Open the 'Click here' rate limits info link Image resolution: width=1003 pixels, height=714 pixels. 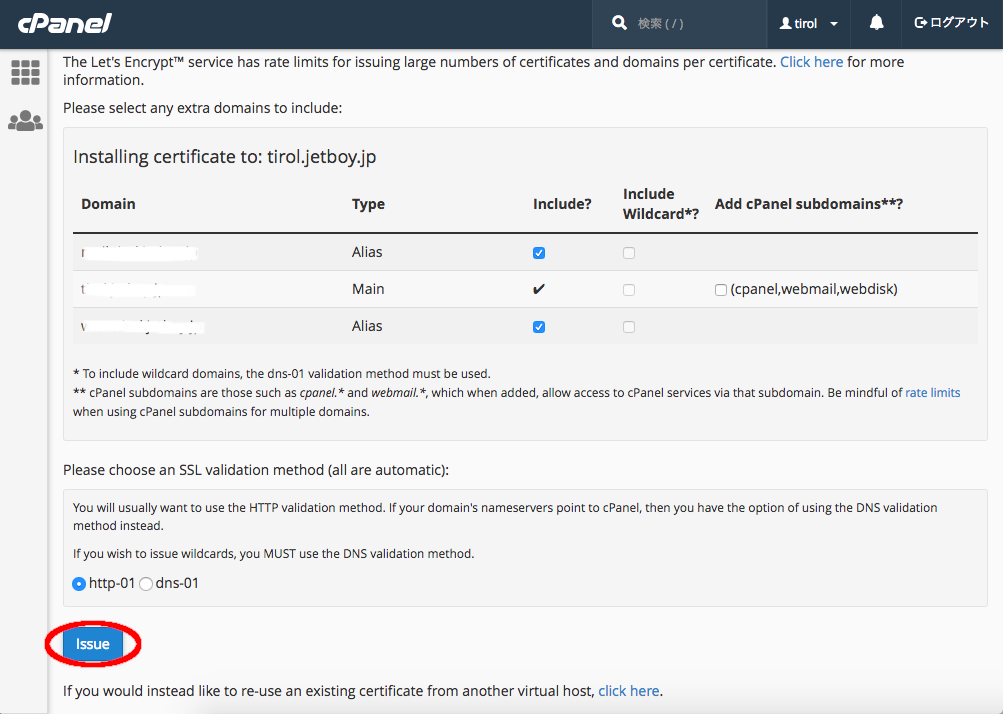pyautogui.click(x=811, y=62)
